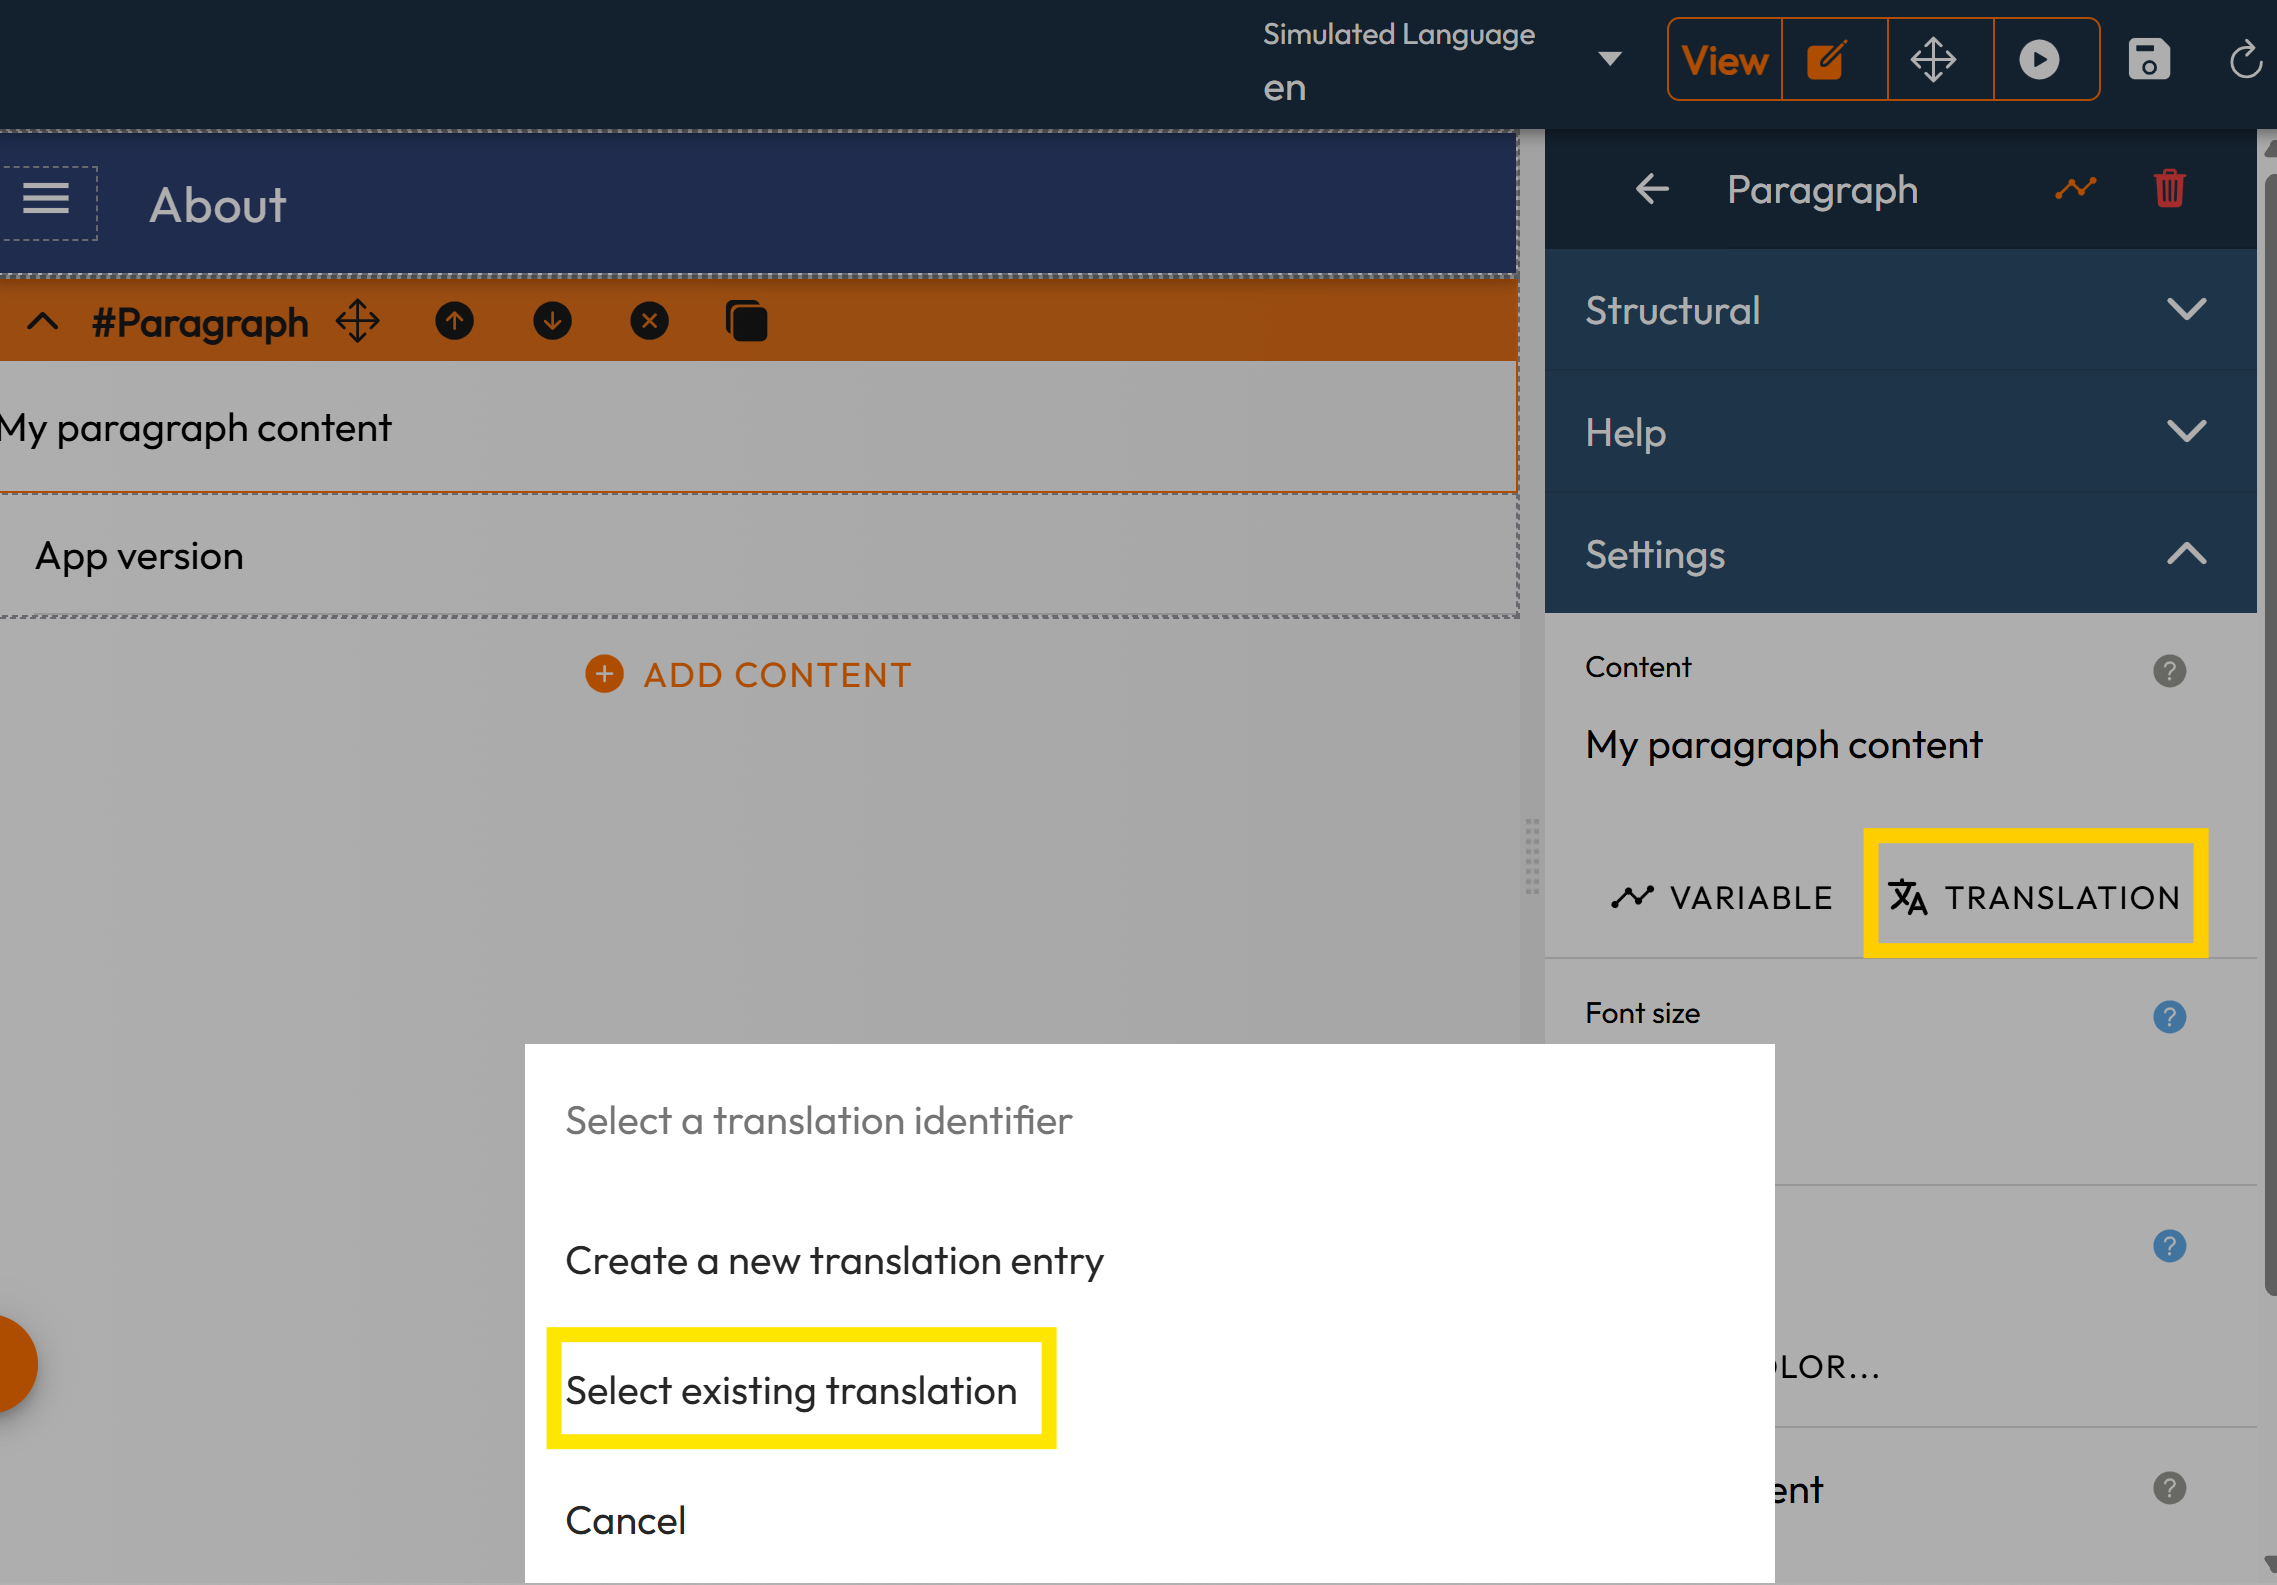The width and height of the screenshot is (2277, 1585).
Task: Move paragraph down with arrow icon
Action: (x=552, y=322)
